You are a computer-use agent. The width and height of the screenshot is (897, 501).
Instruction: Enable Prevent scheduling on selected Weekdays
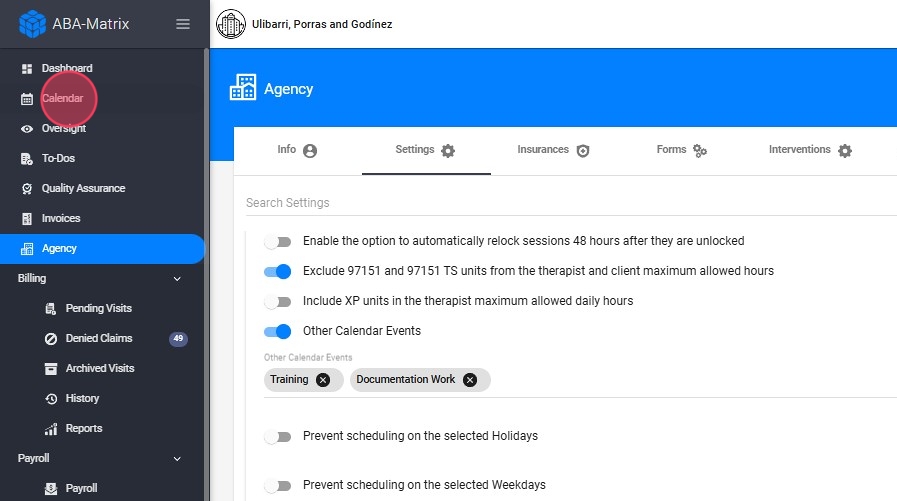pos(277,486)
